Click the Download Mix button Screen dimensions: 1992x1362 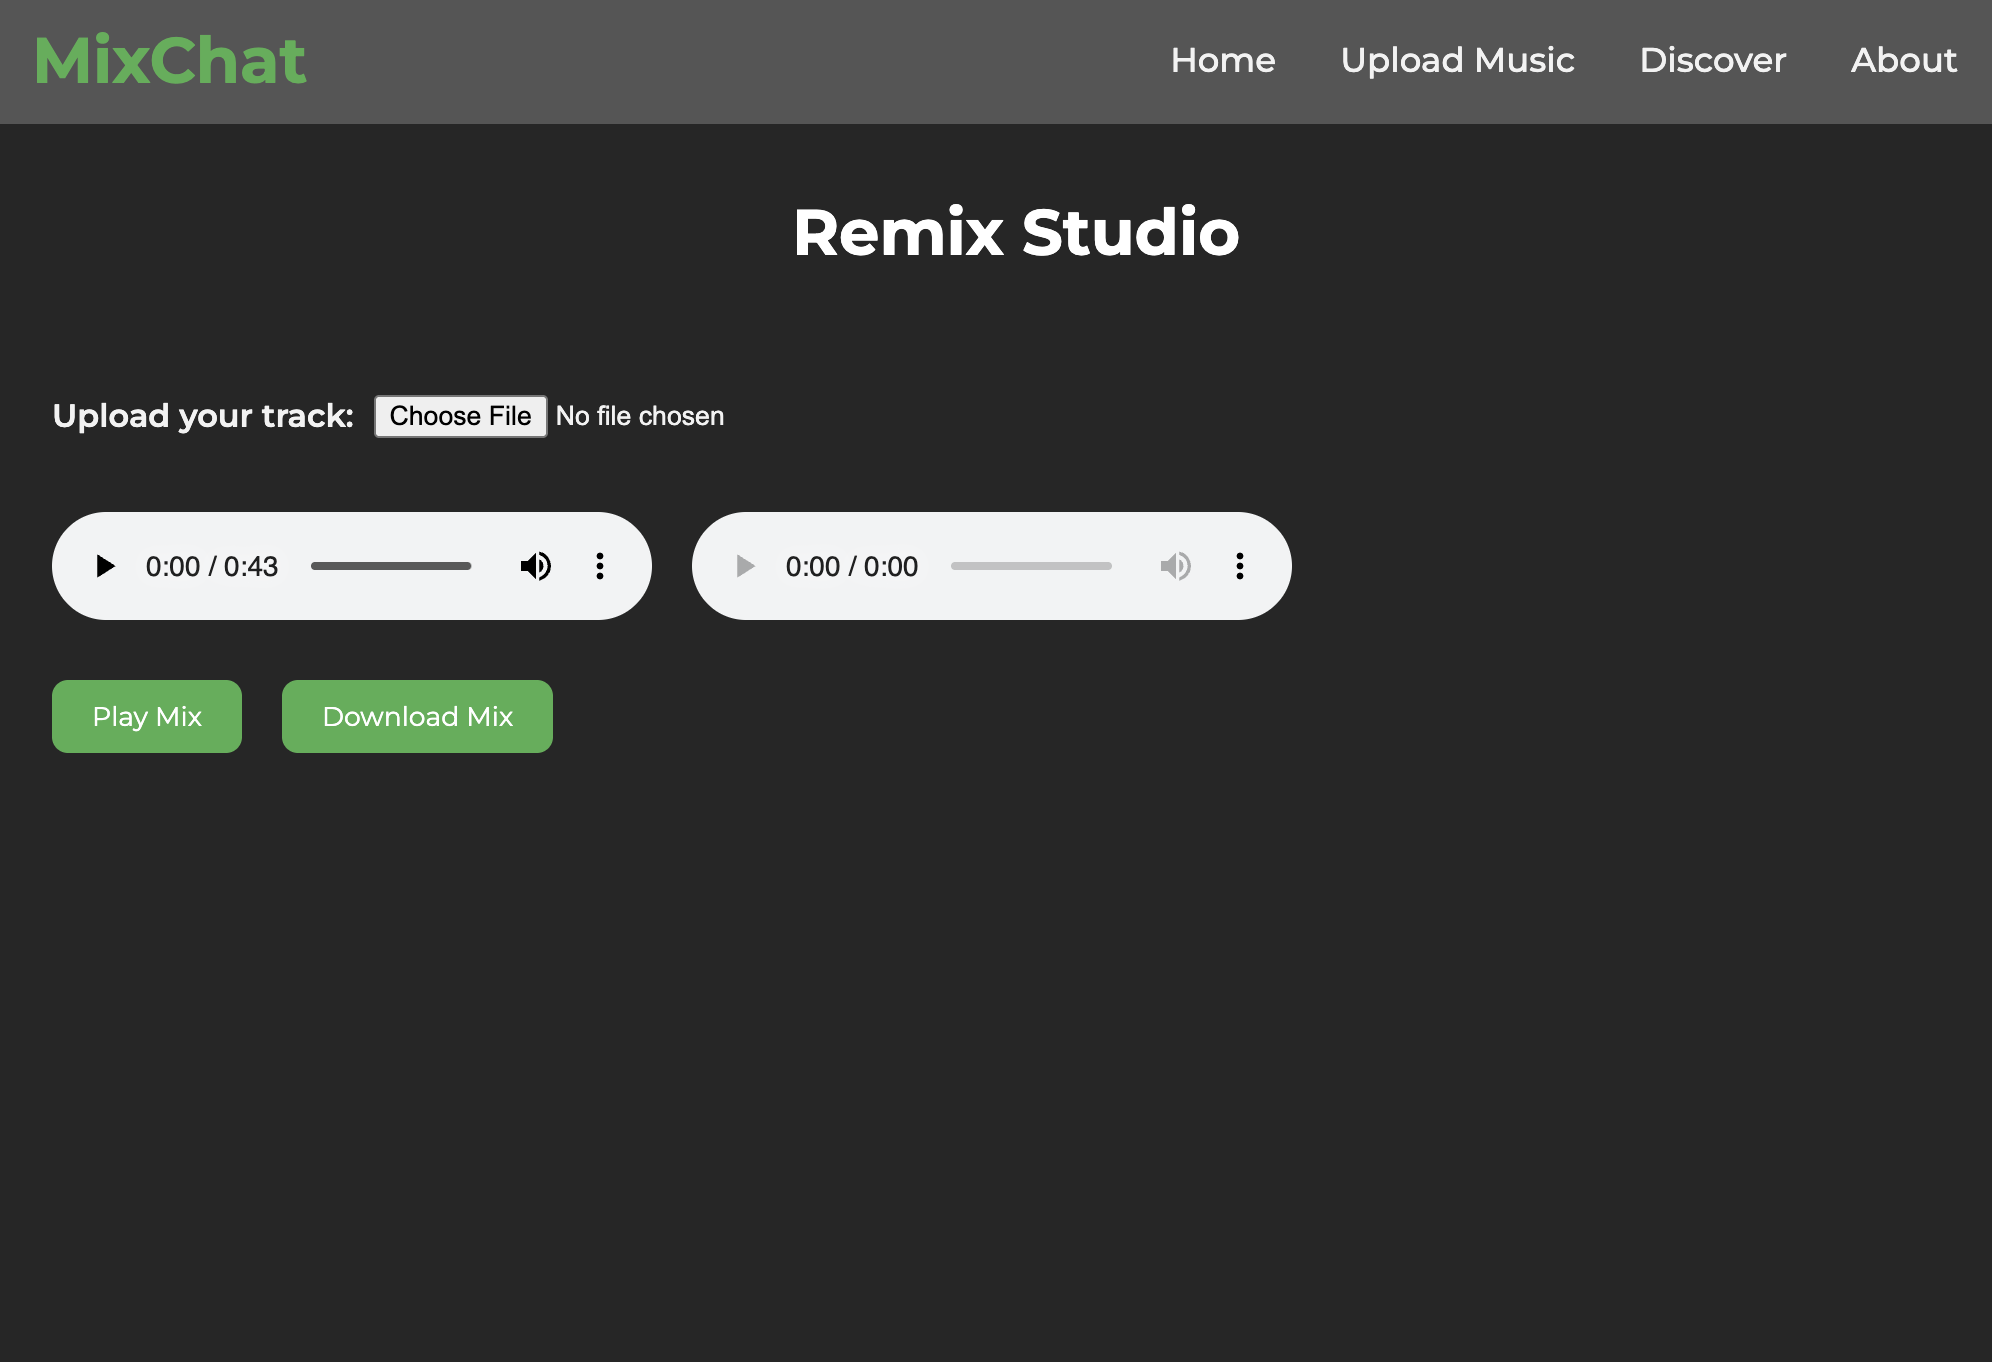tap(416, 716)
